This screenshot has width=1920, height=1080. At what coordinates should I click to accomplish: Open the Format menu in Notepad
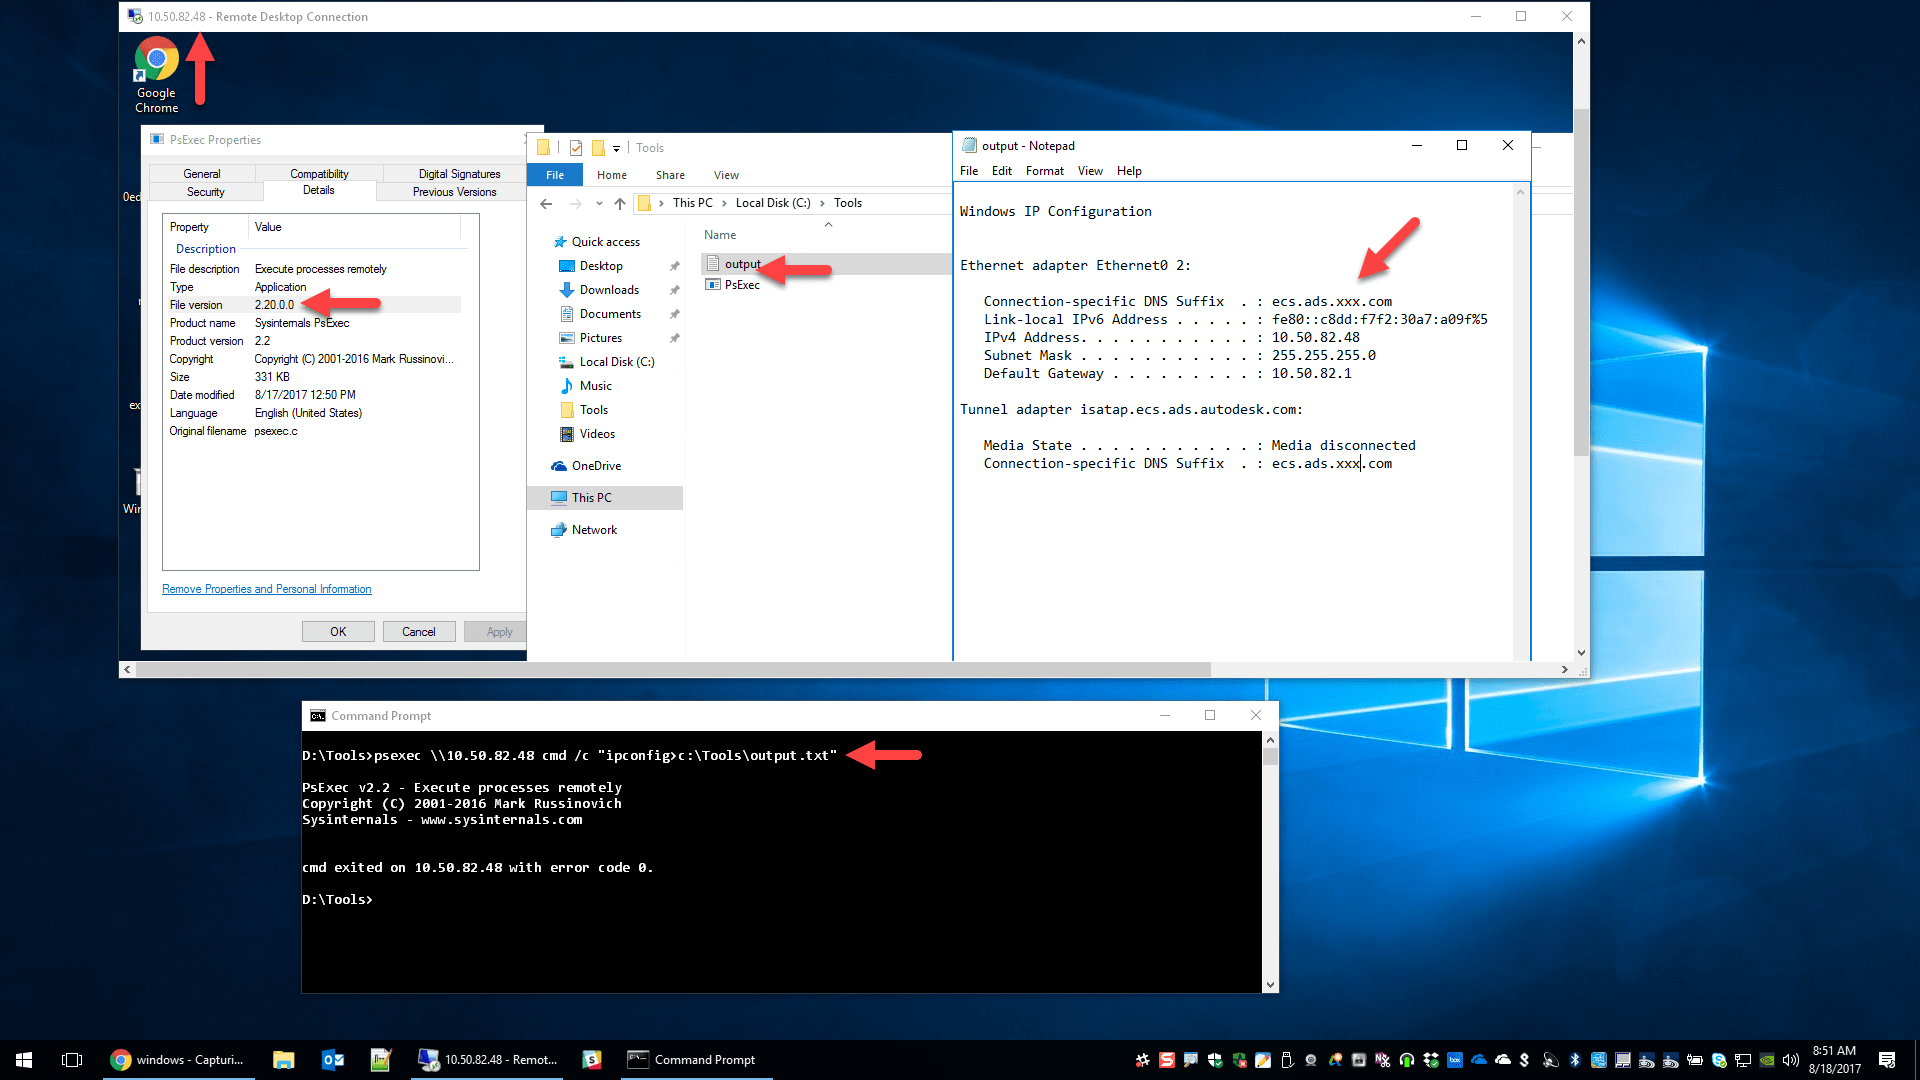[x=1044, y=171]
